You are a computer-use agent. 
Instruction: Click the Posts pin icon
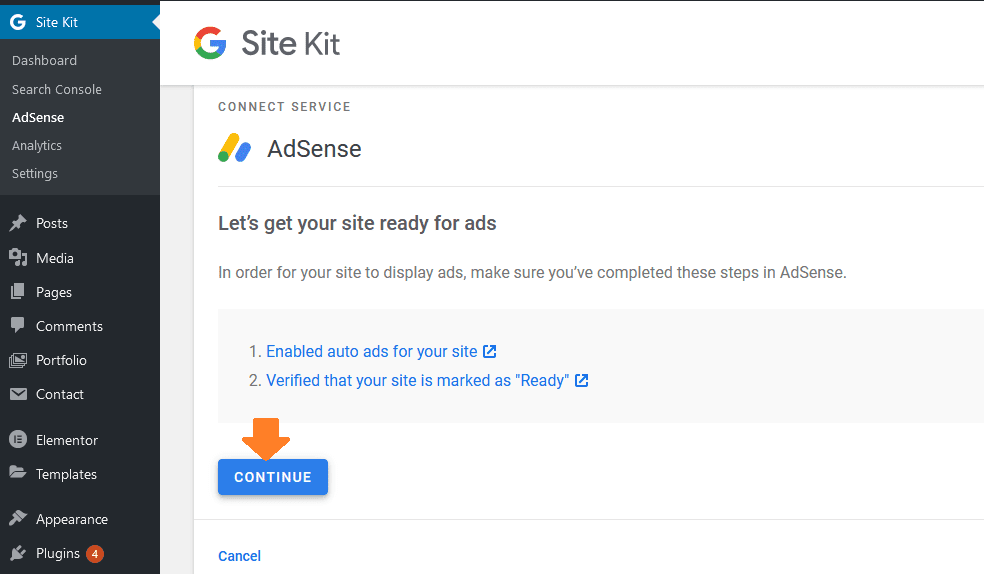coord(18,223)
